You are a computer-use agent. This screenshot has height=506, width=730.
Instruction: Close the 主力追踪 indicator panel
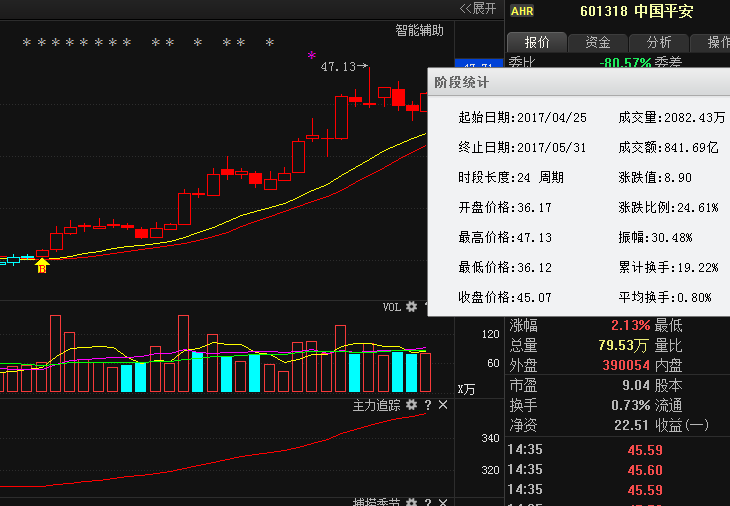pos(443,405)
